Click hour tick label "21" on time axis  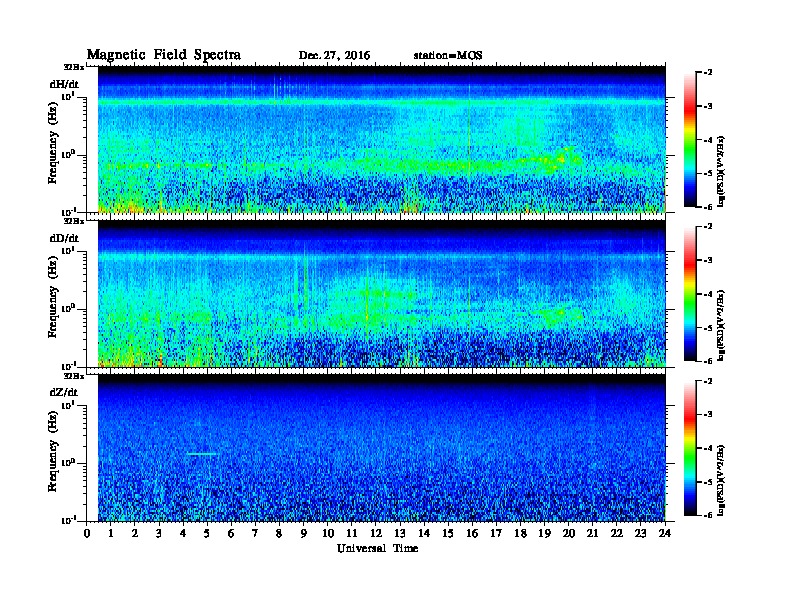tap(592, 533)
